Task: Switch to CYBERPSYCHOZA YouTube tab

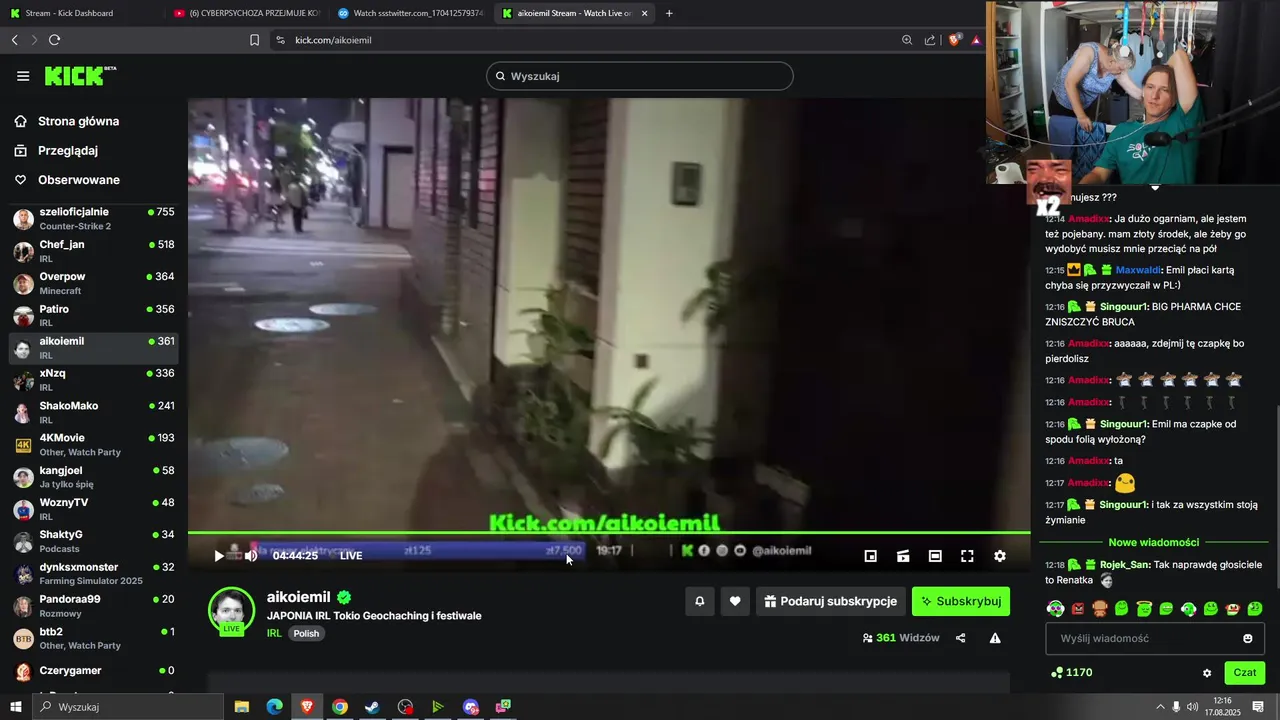Action: click(244, 13)
